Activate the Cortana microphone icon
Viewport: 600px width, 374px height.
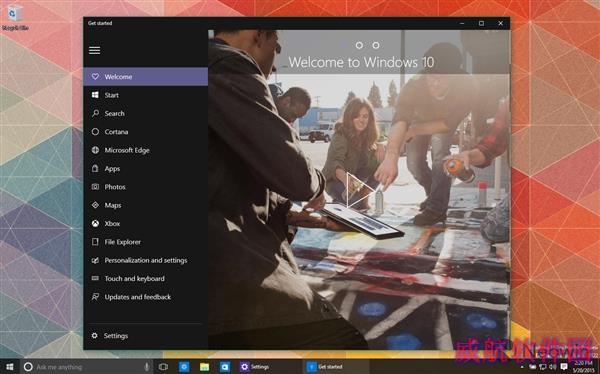coord(147,367)
